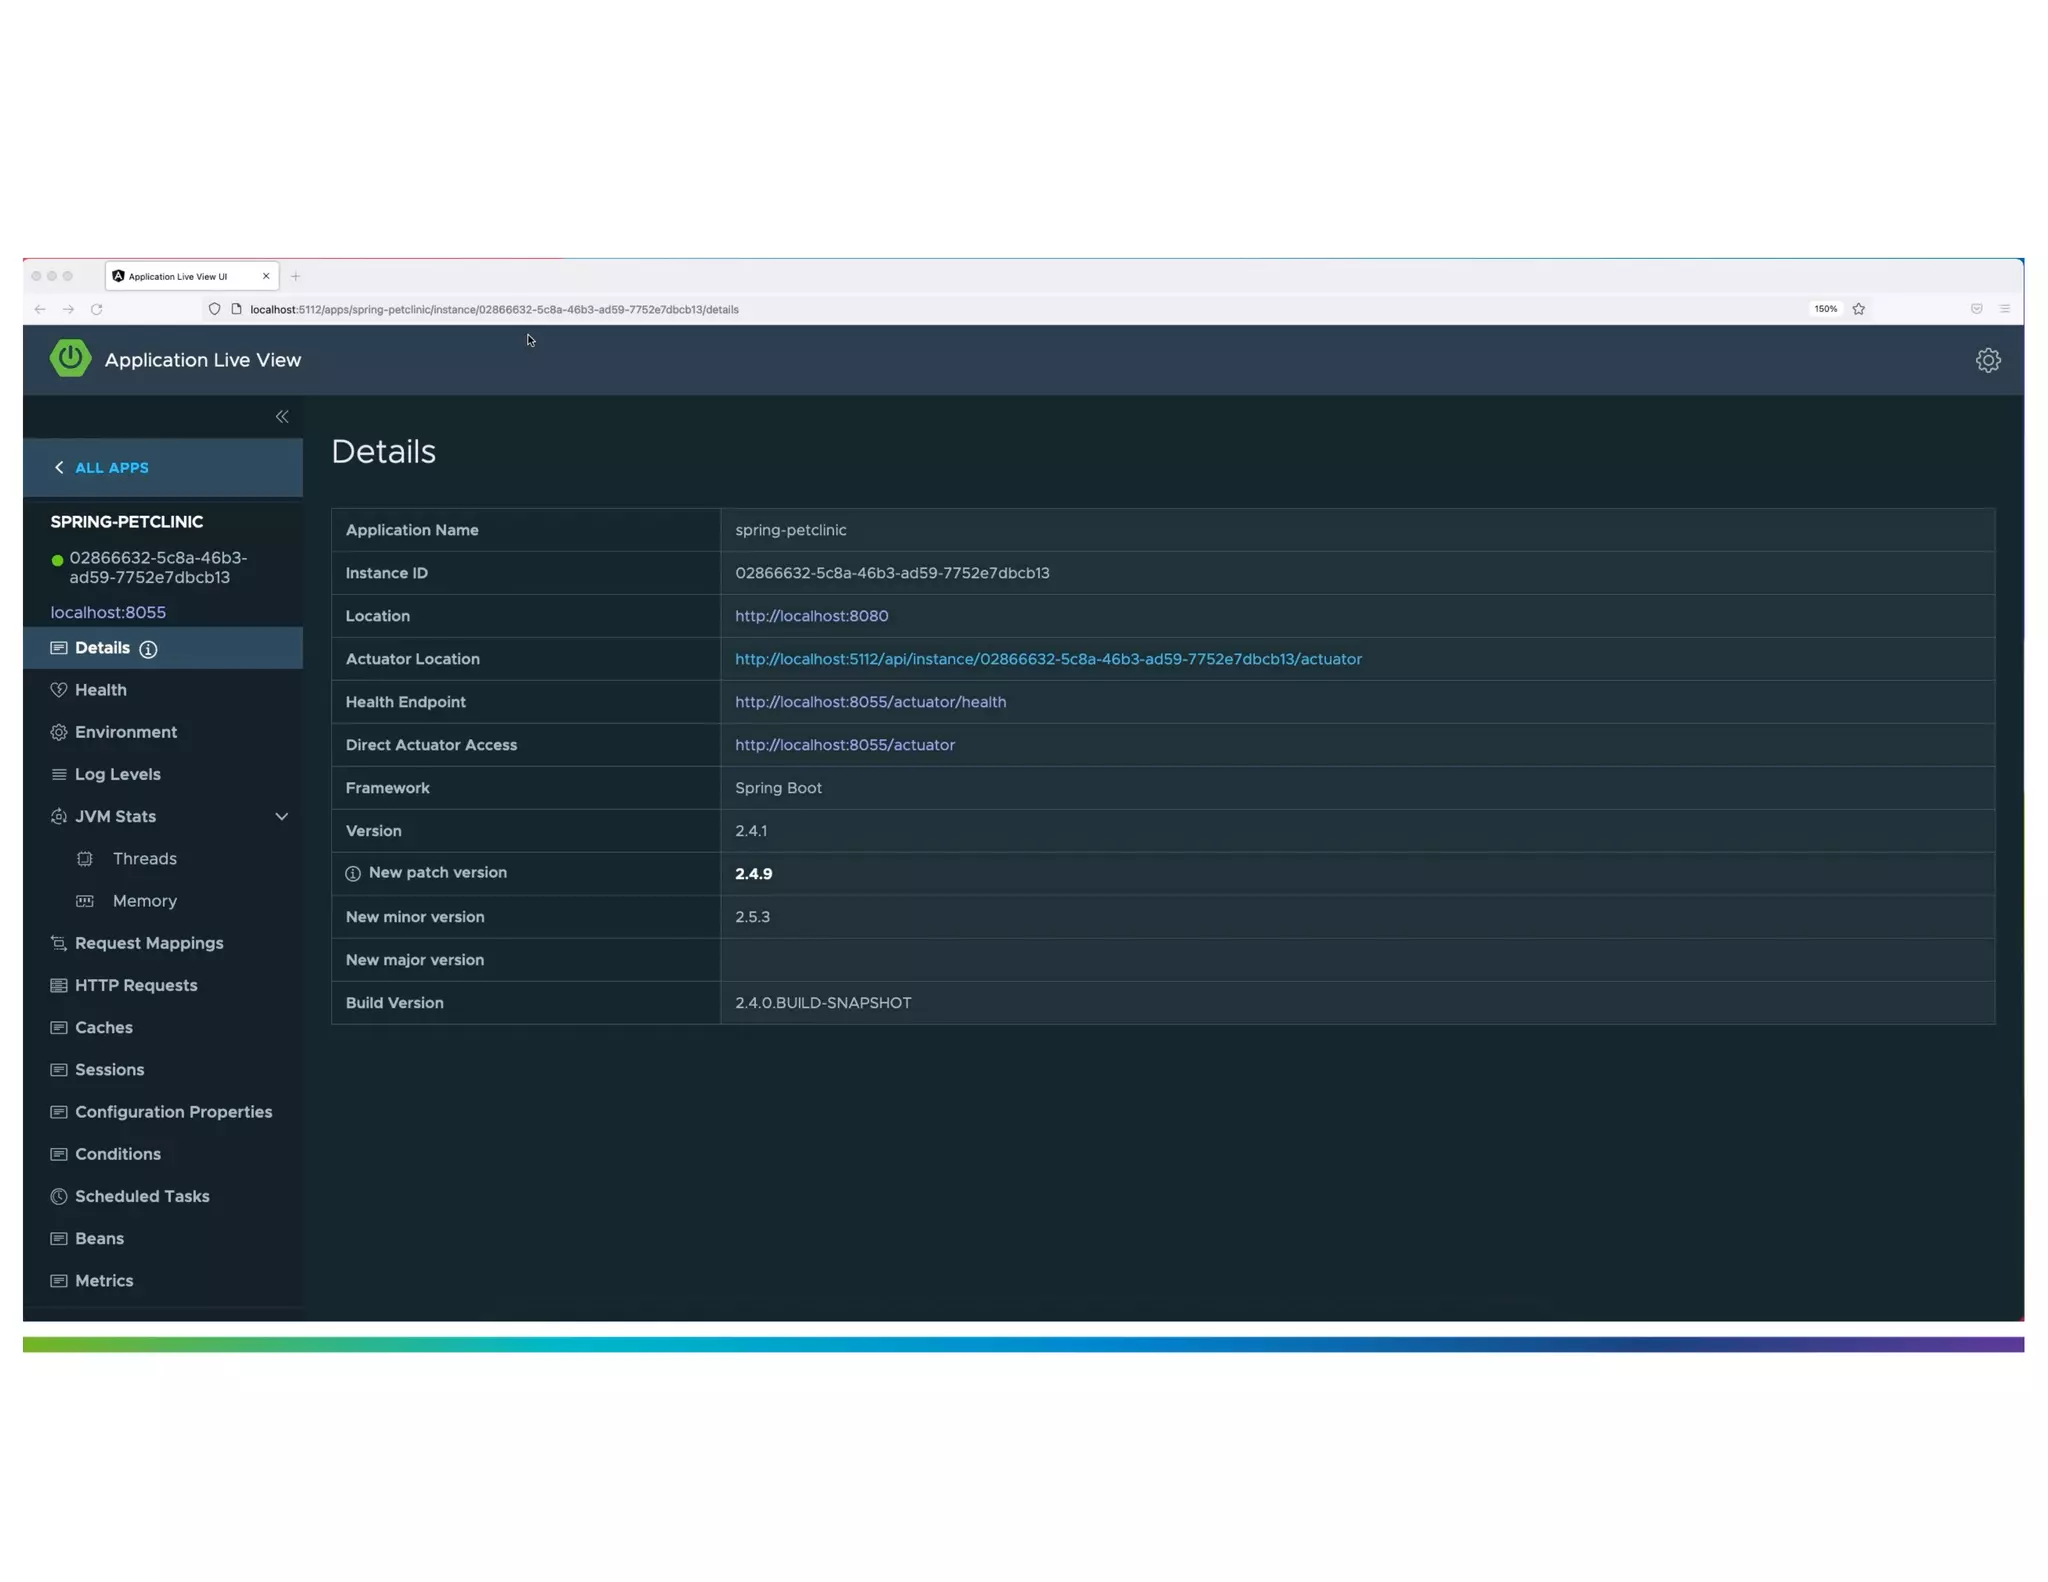Open Log Levels page
Image resolution: width=2048 pixels, height=1582 pixels.
pos(118,774)
